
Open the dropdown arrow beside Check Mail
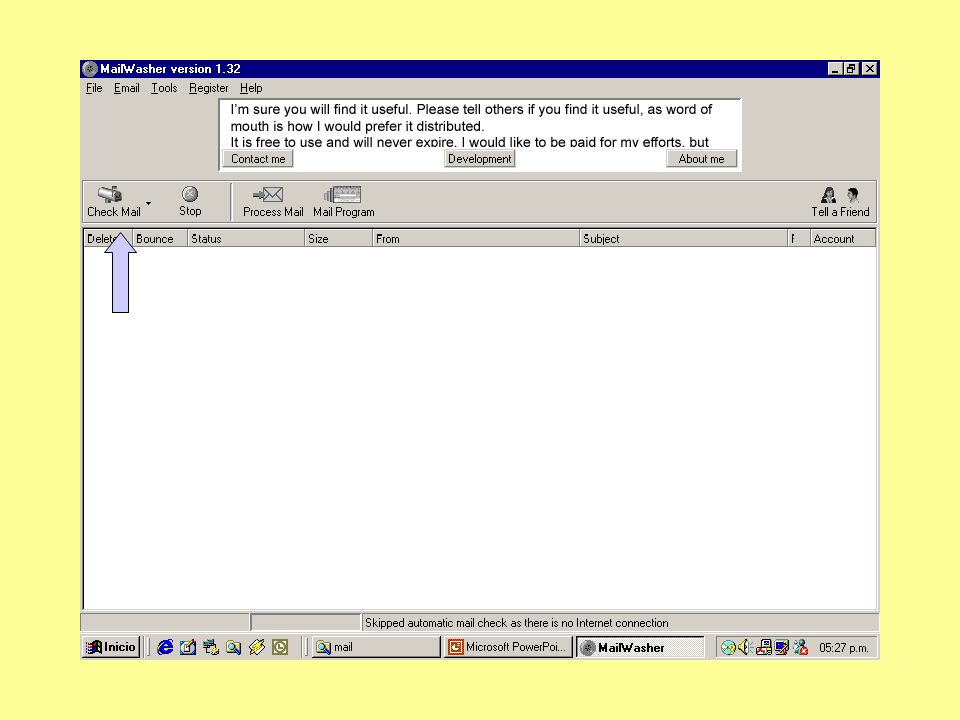(x=149, y=203)
